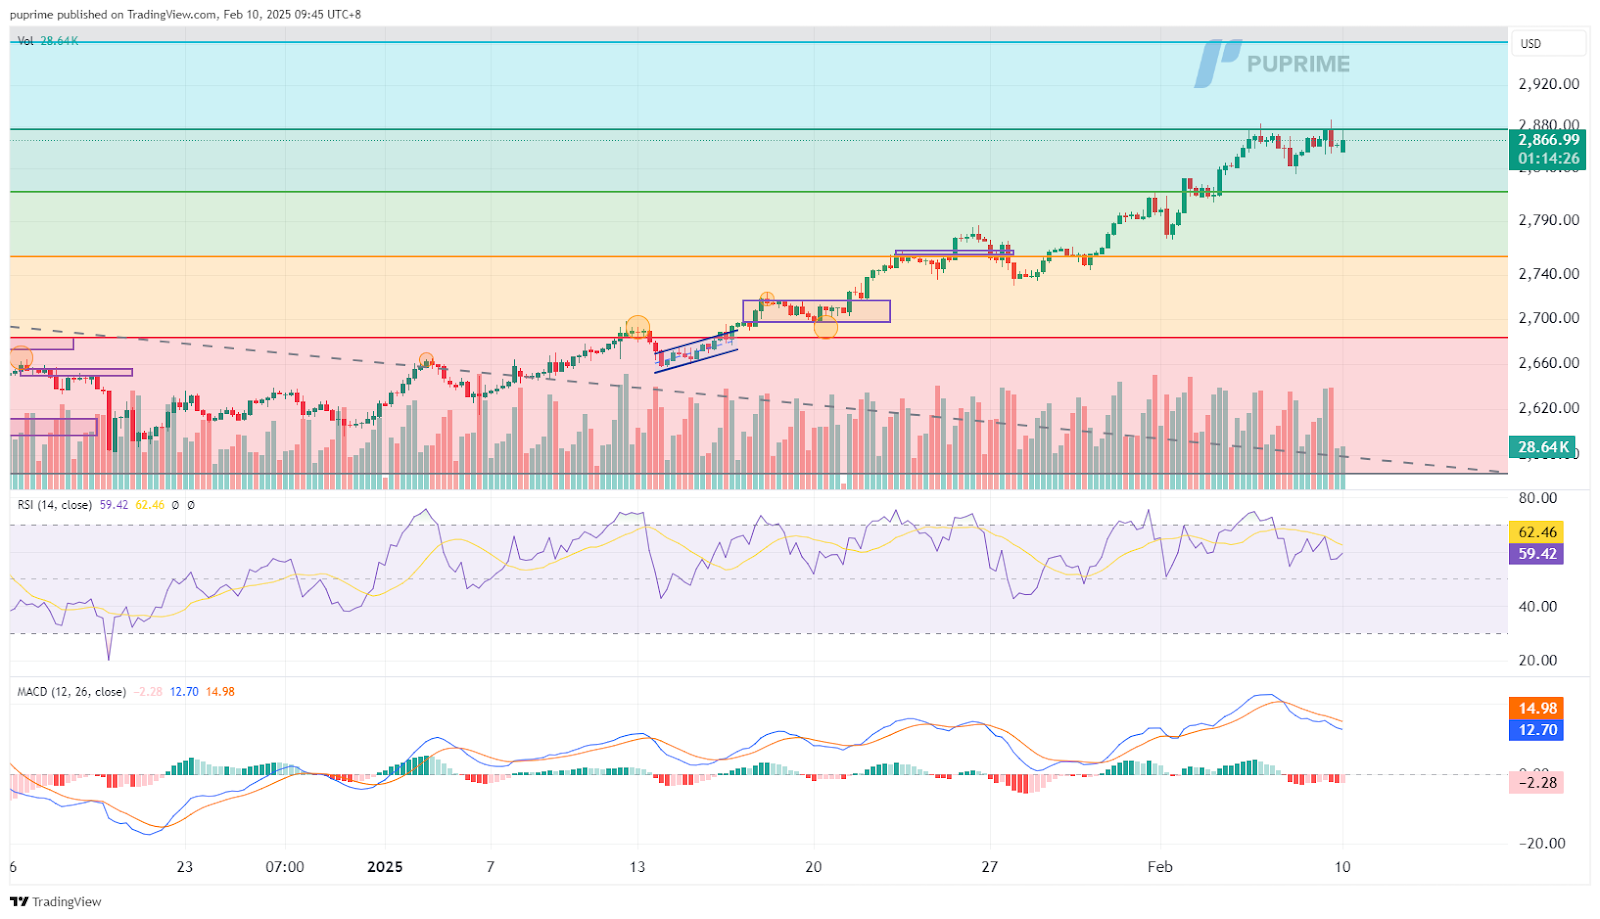Click the 07:00 label on time axis
1600x919 pixels.
click(x=285, y=867)
